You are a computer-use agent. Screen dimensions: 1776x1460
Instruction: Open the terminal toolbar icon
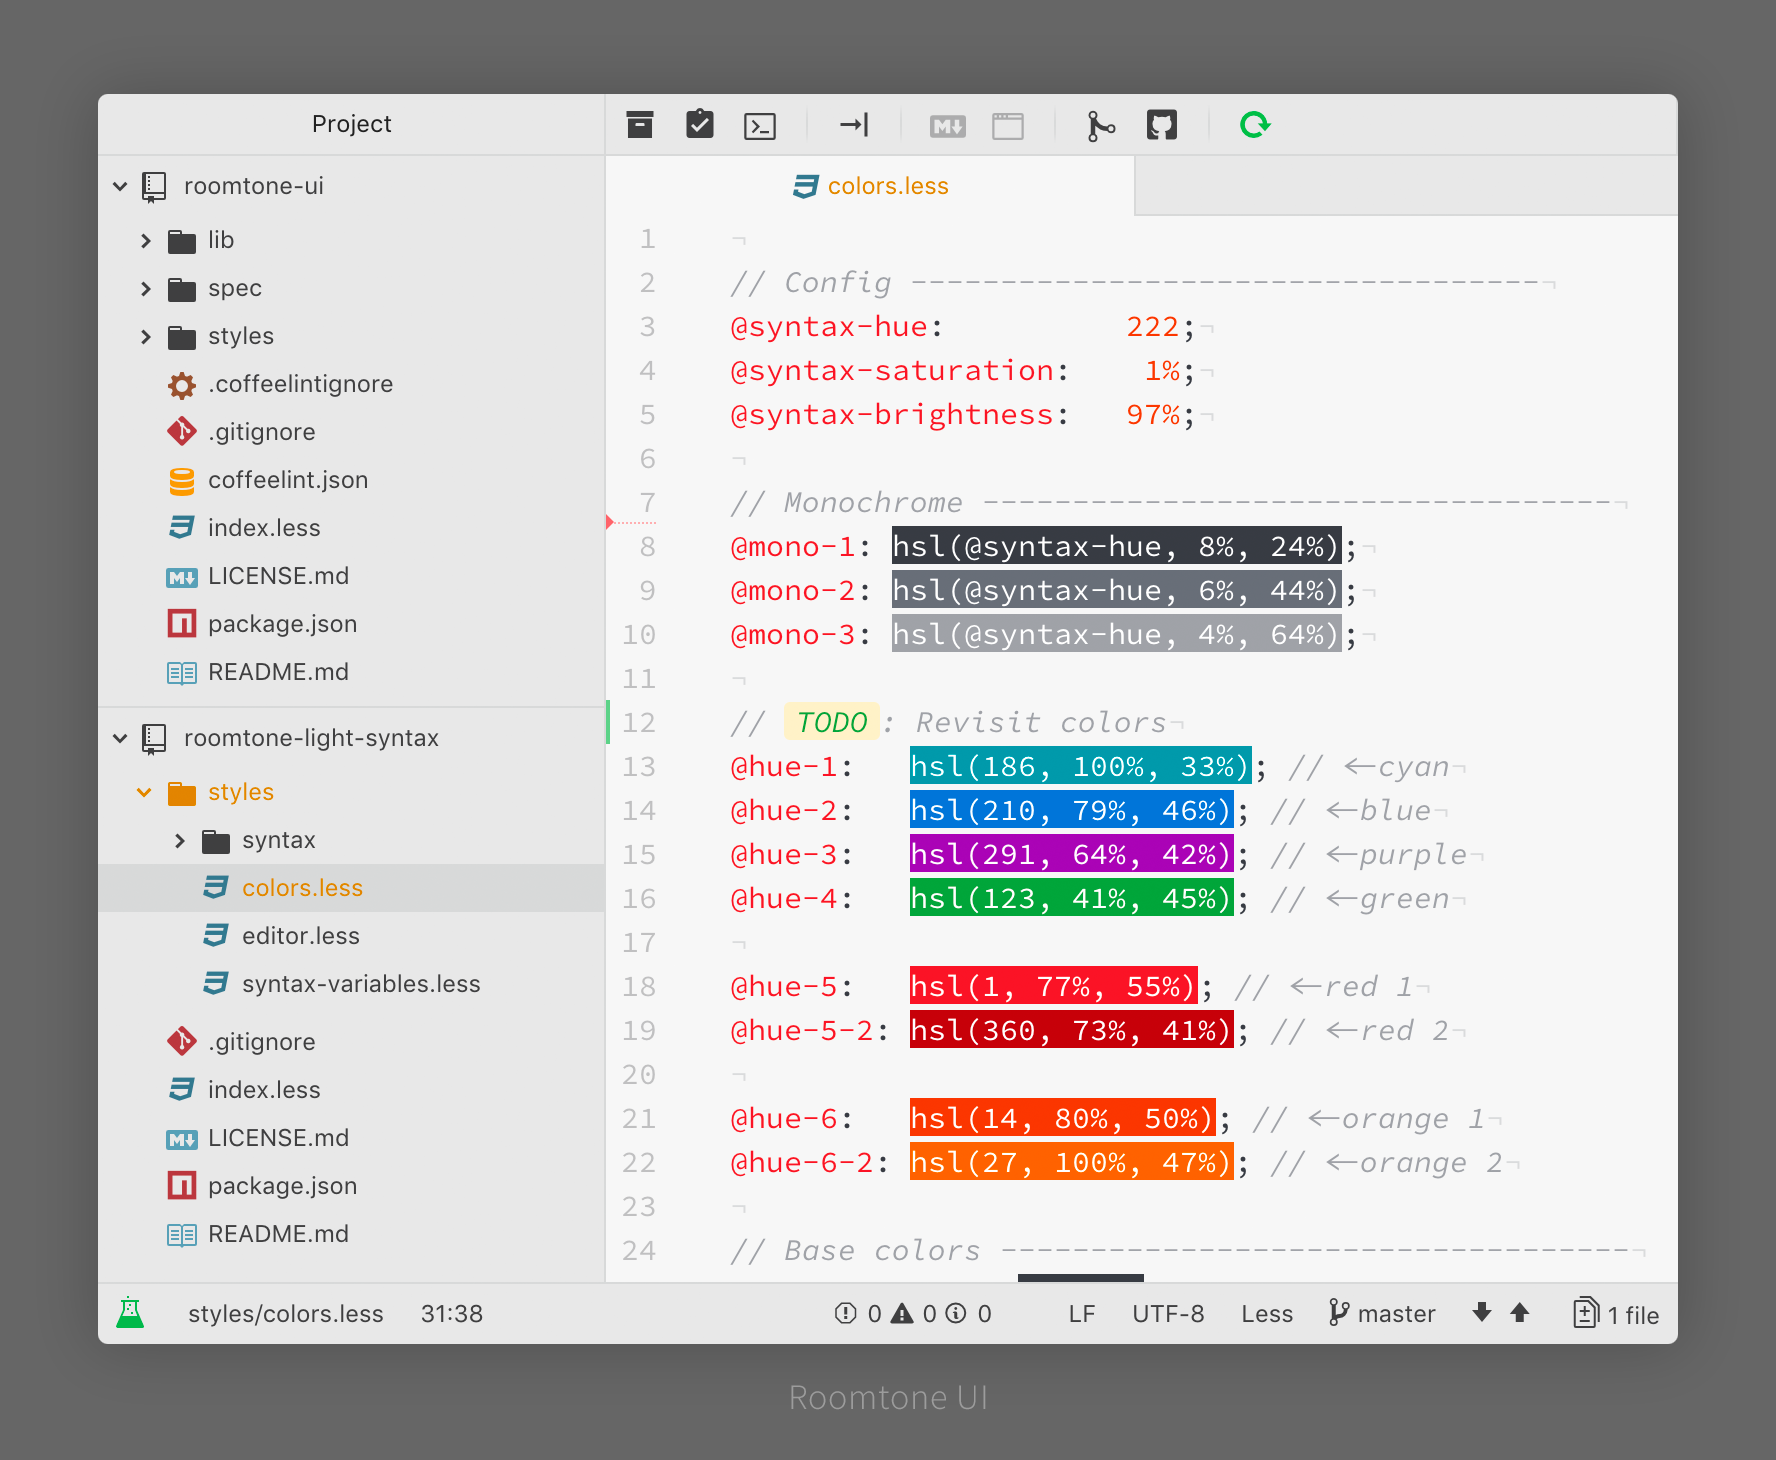pos(760,126)
